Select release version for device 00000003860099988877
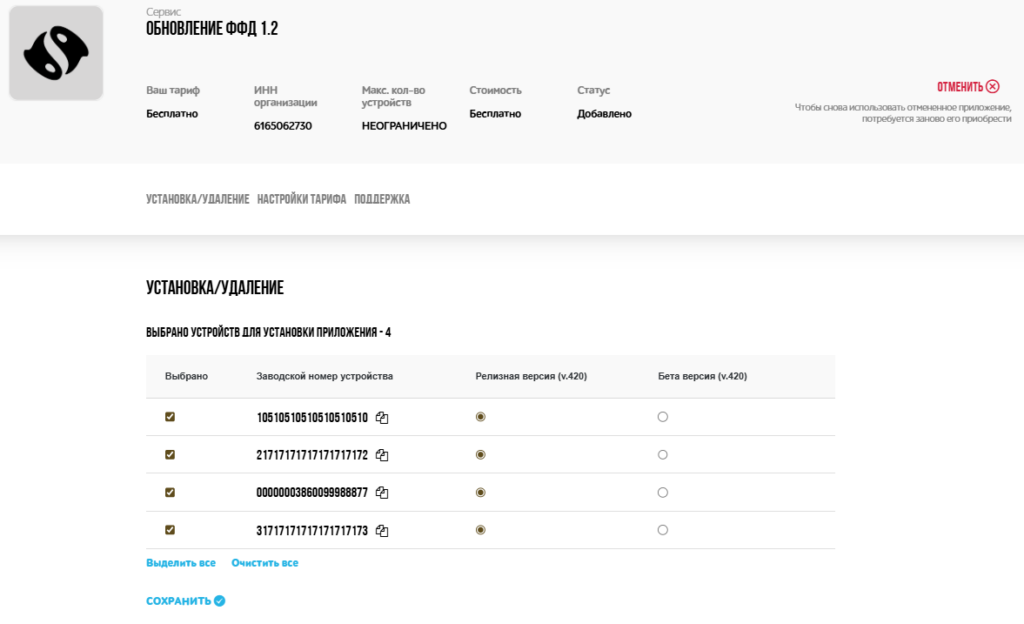The height and width of the screenshot is (624, 1024). 481,492
